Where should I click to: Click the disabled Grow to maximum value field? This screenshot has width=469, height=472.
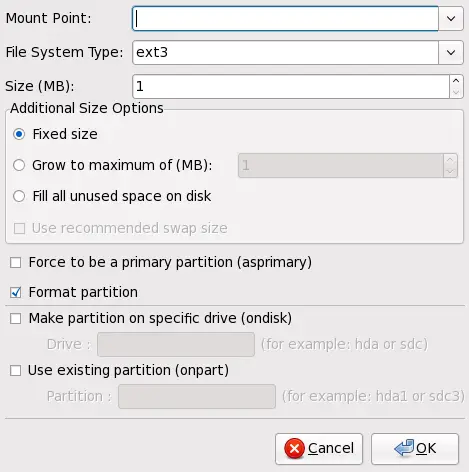(x=341, y=165)
